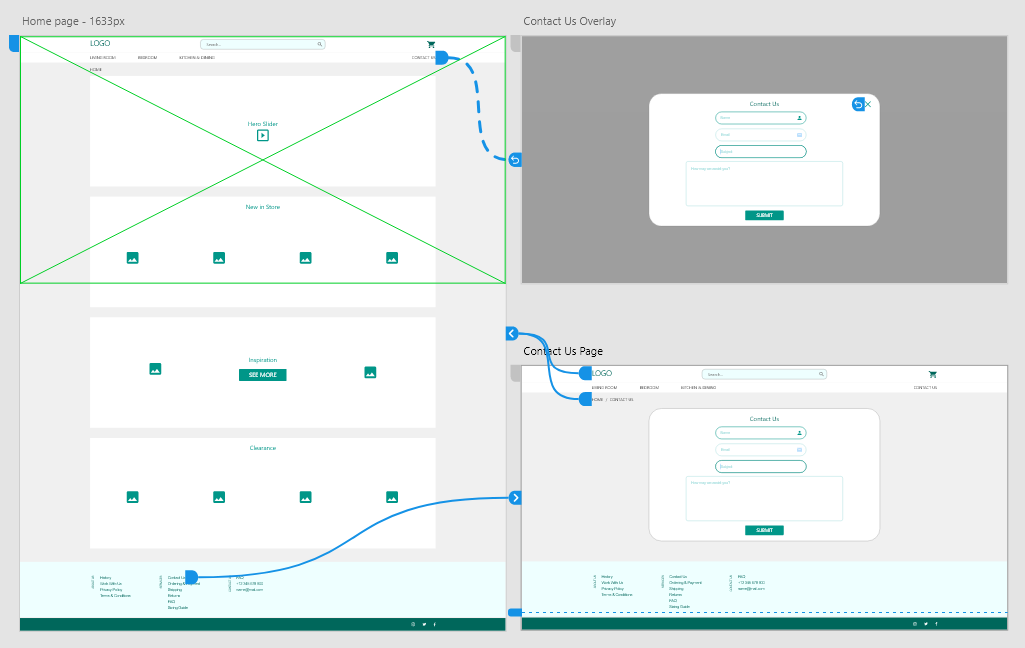
Task: Select the Subject field in Contact Us Overlay
Action: (761, 152)
